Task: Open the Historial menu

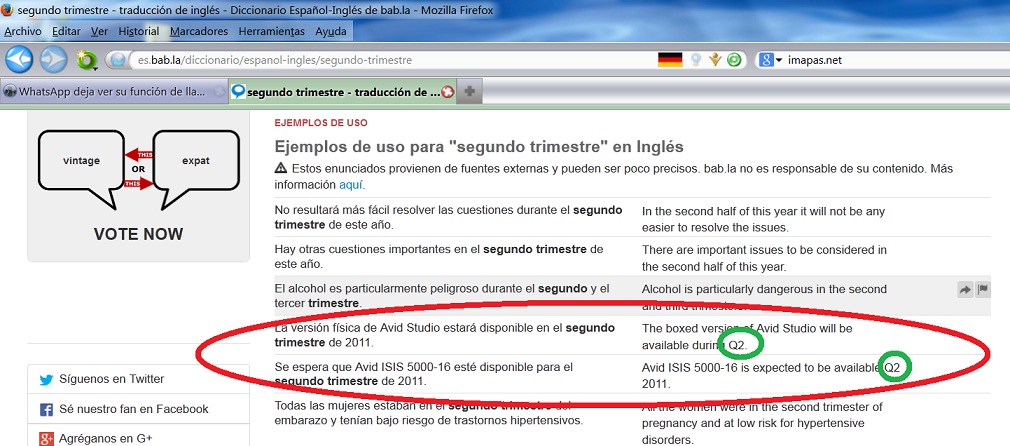Action: click(x=138, y=31)
